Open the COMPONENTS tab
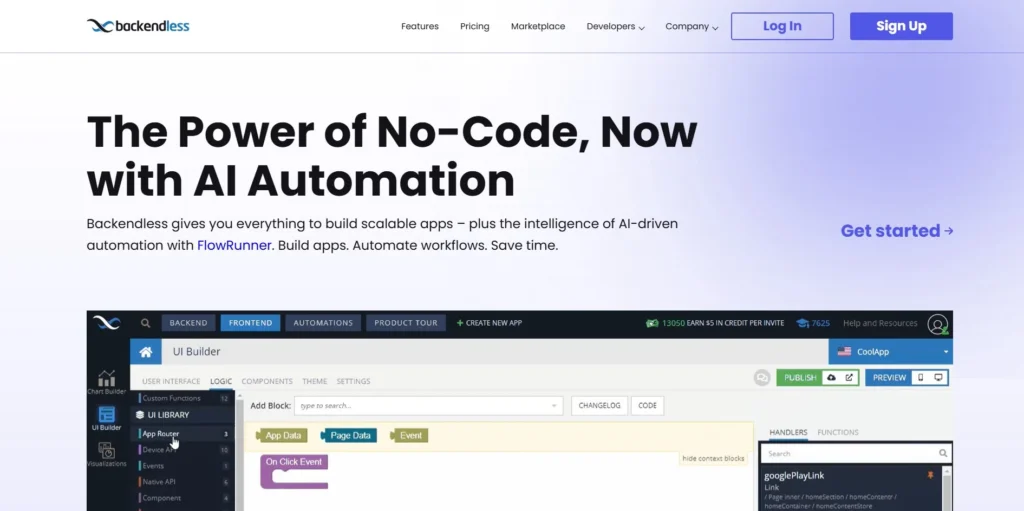The image size is (1024, 511). 267,381
